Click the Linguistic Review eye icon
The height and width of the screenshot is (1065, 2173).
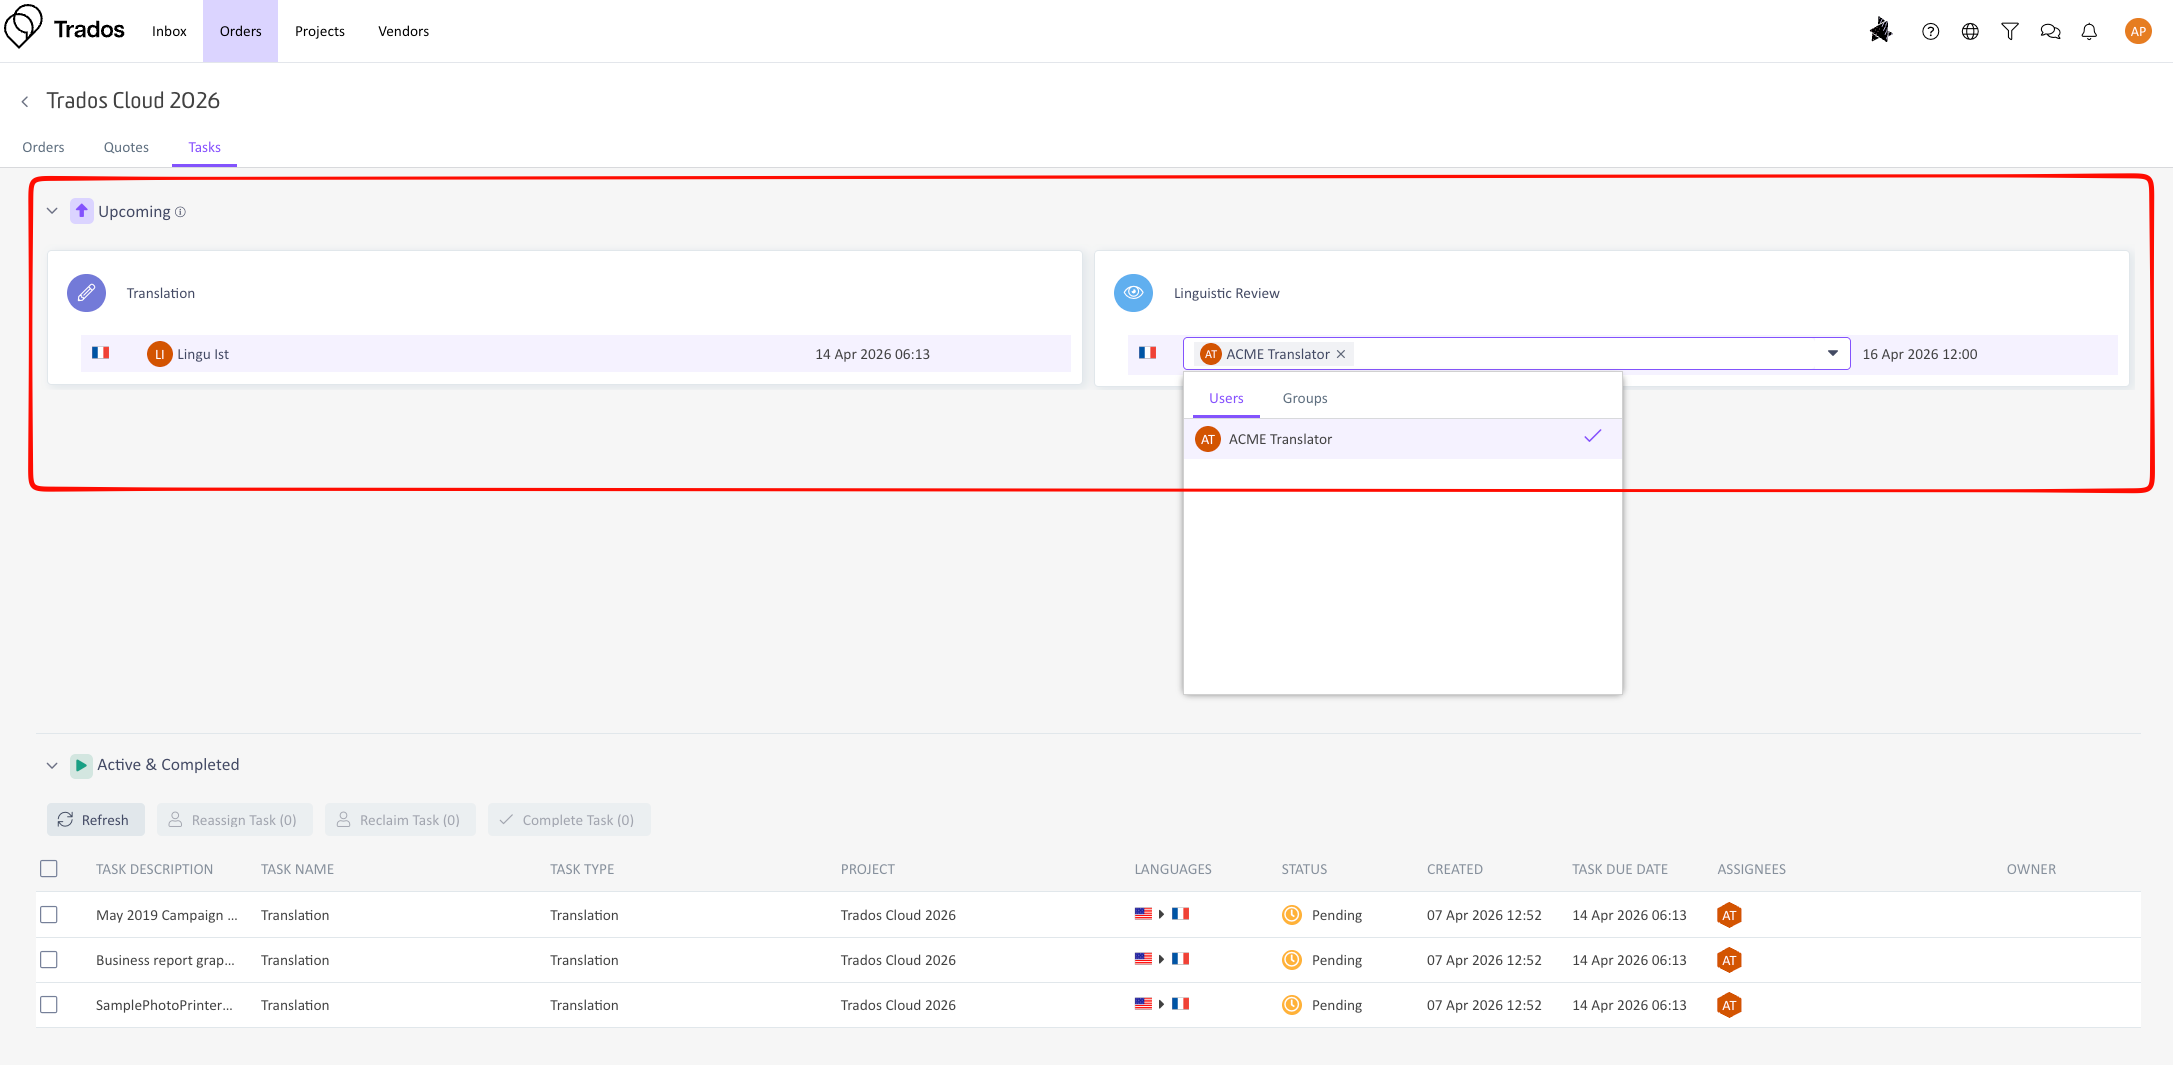click(x=1133, y=293)
